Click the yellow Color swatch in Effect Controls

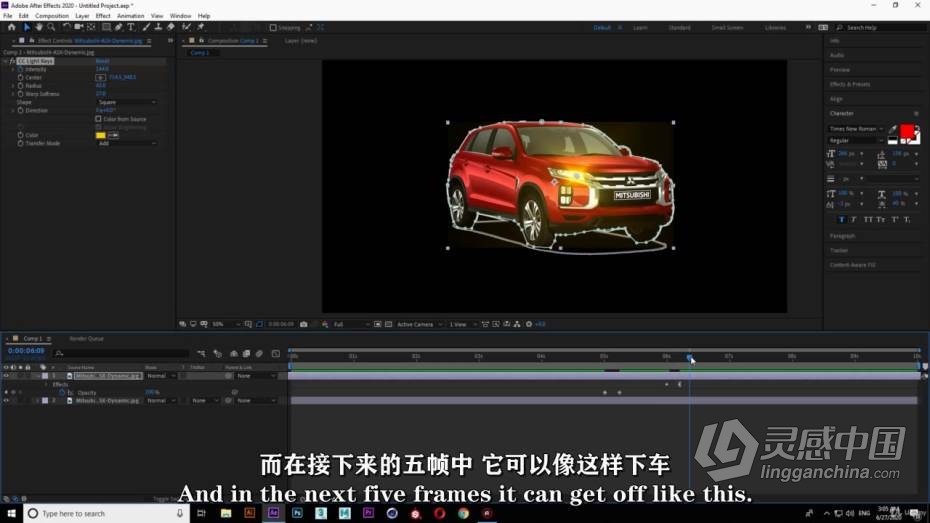click(100, 135)
